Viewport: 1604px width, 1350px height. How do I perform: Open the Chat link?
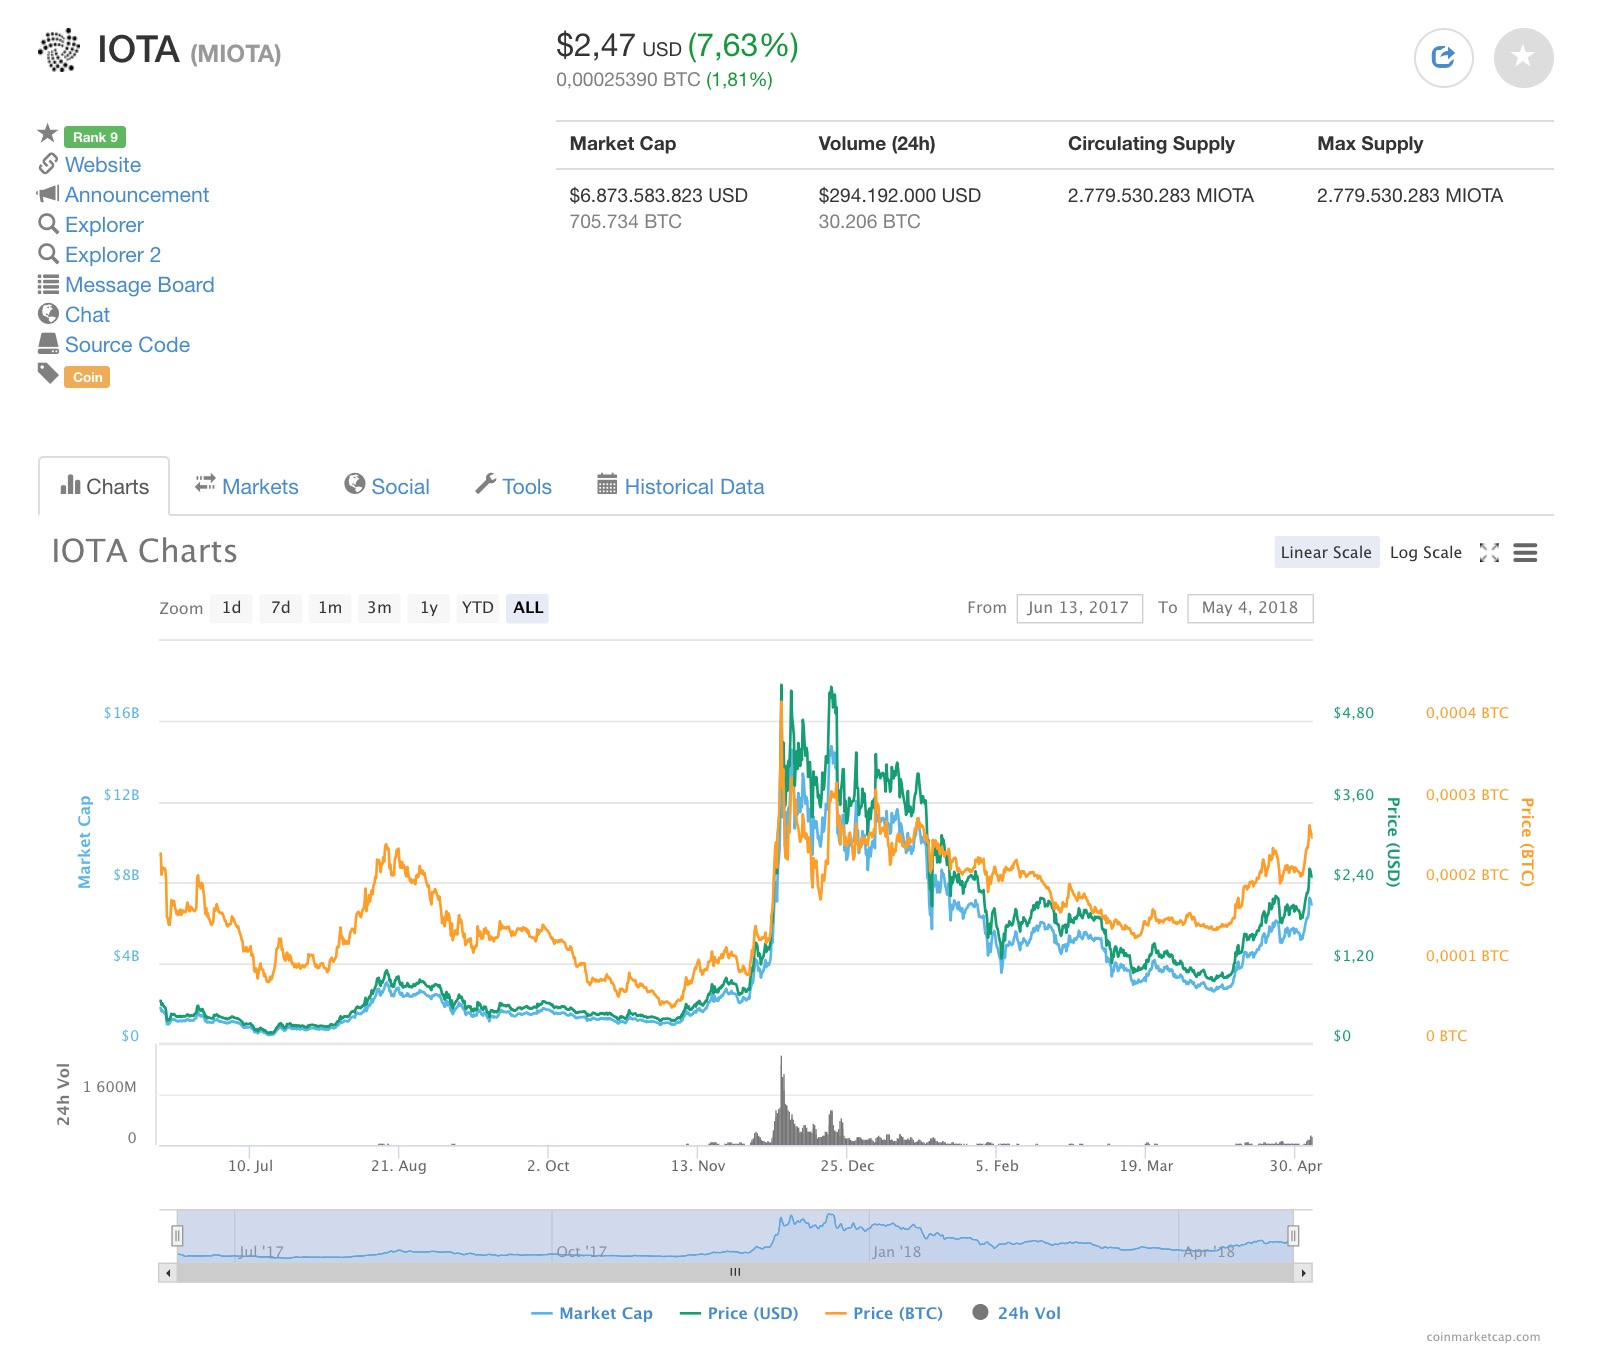pos(87,315)
